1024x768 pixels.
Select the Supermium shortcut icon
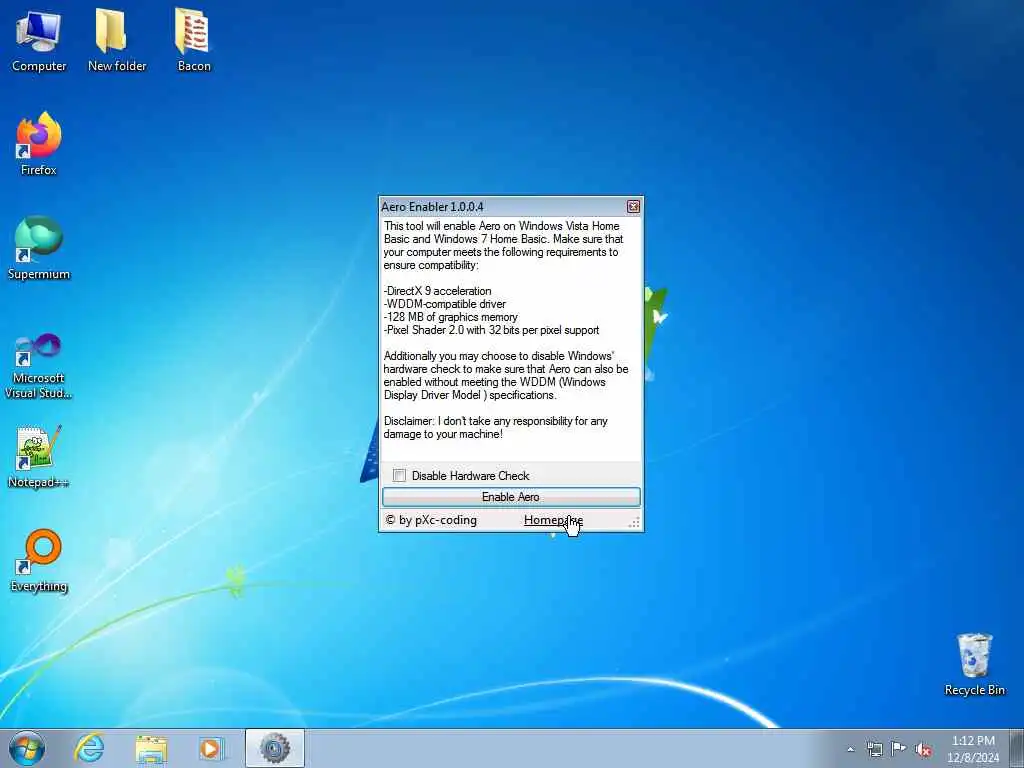point(39,248)
